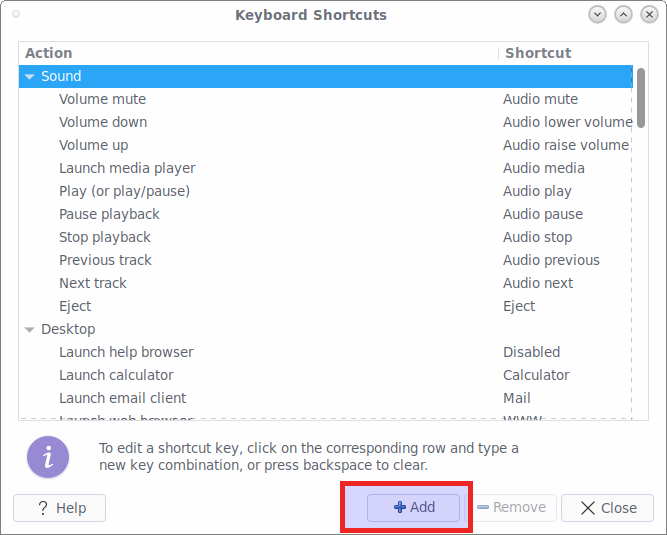The image size is (667, 535).
Task: Click the purple info icon
Action: (48, 456)
